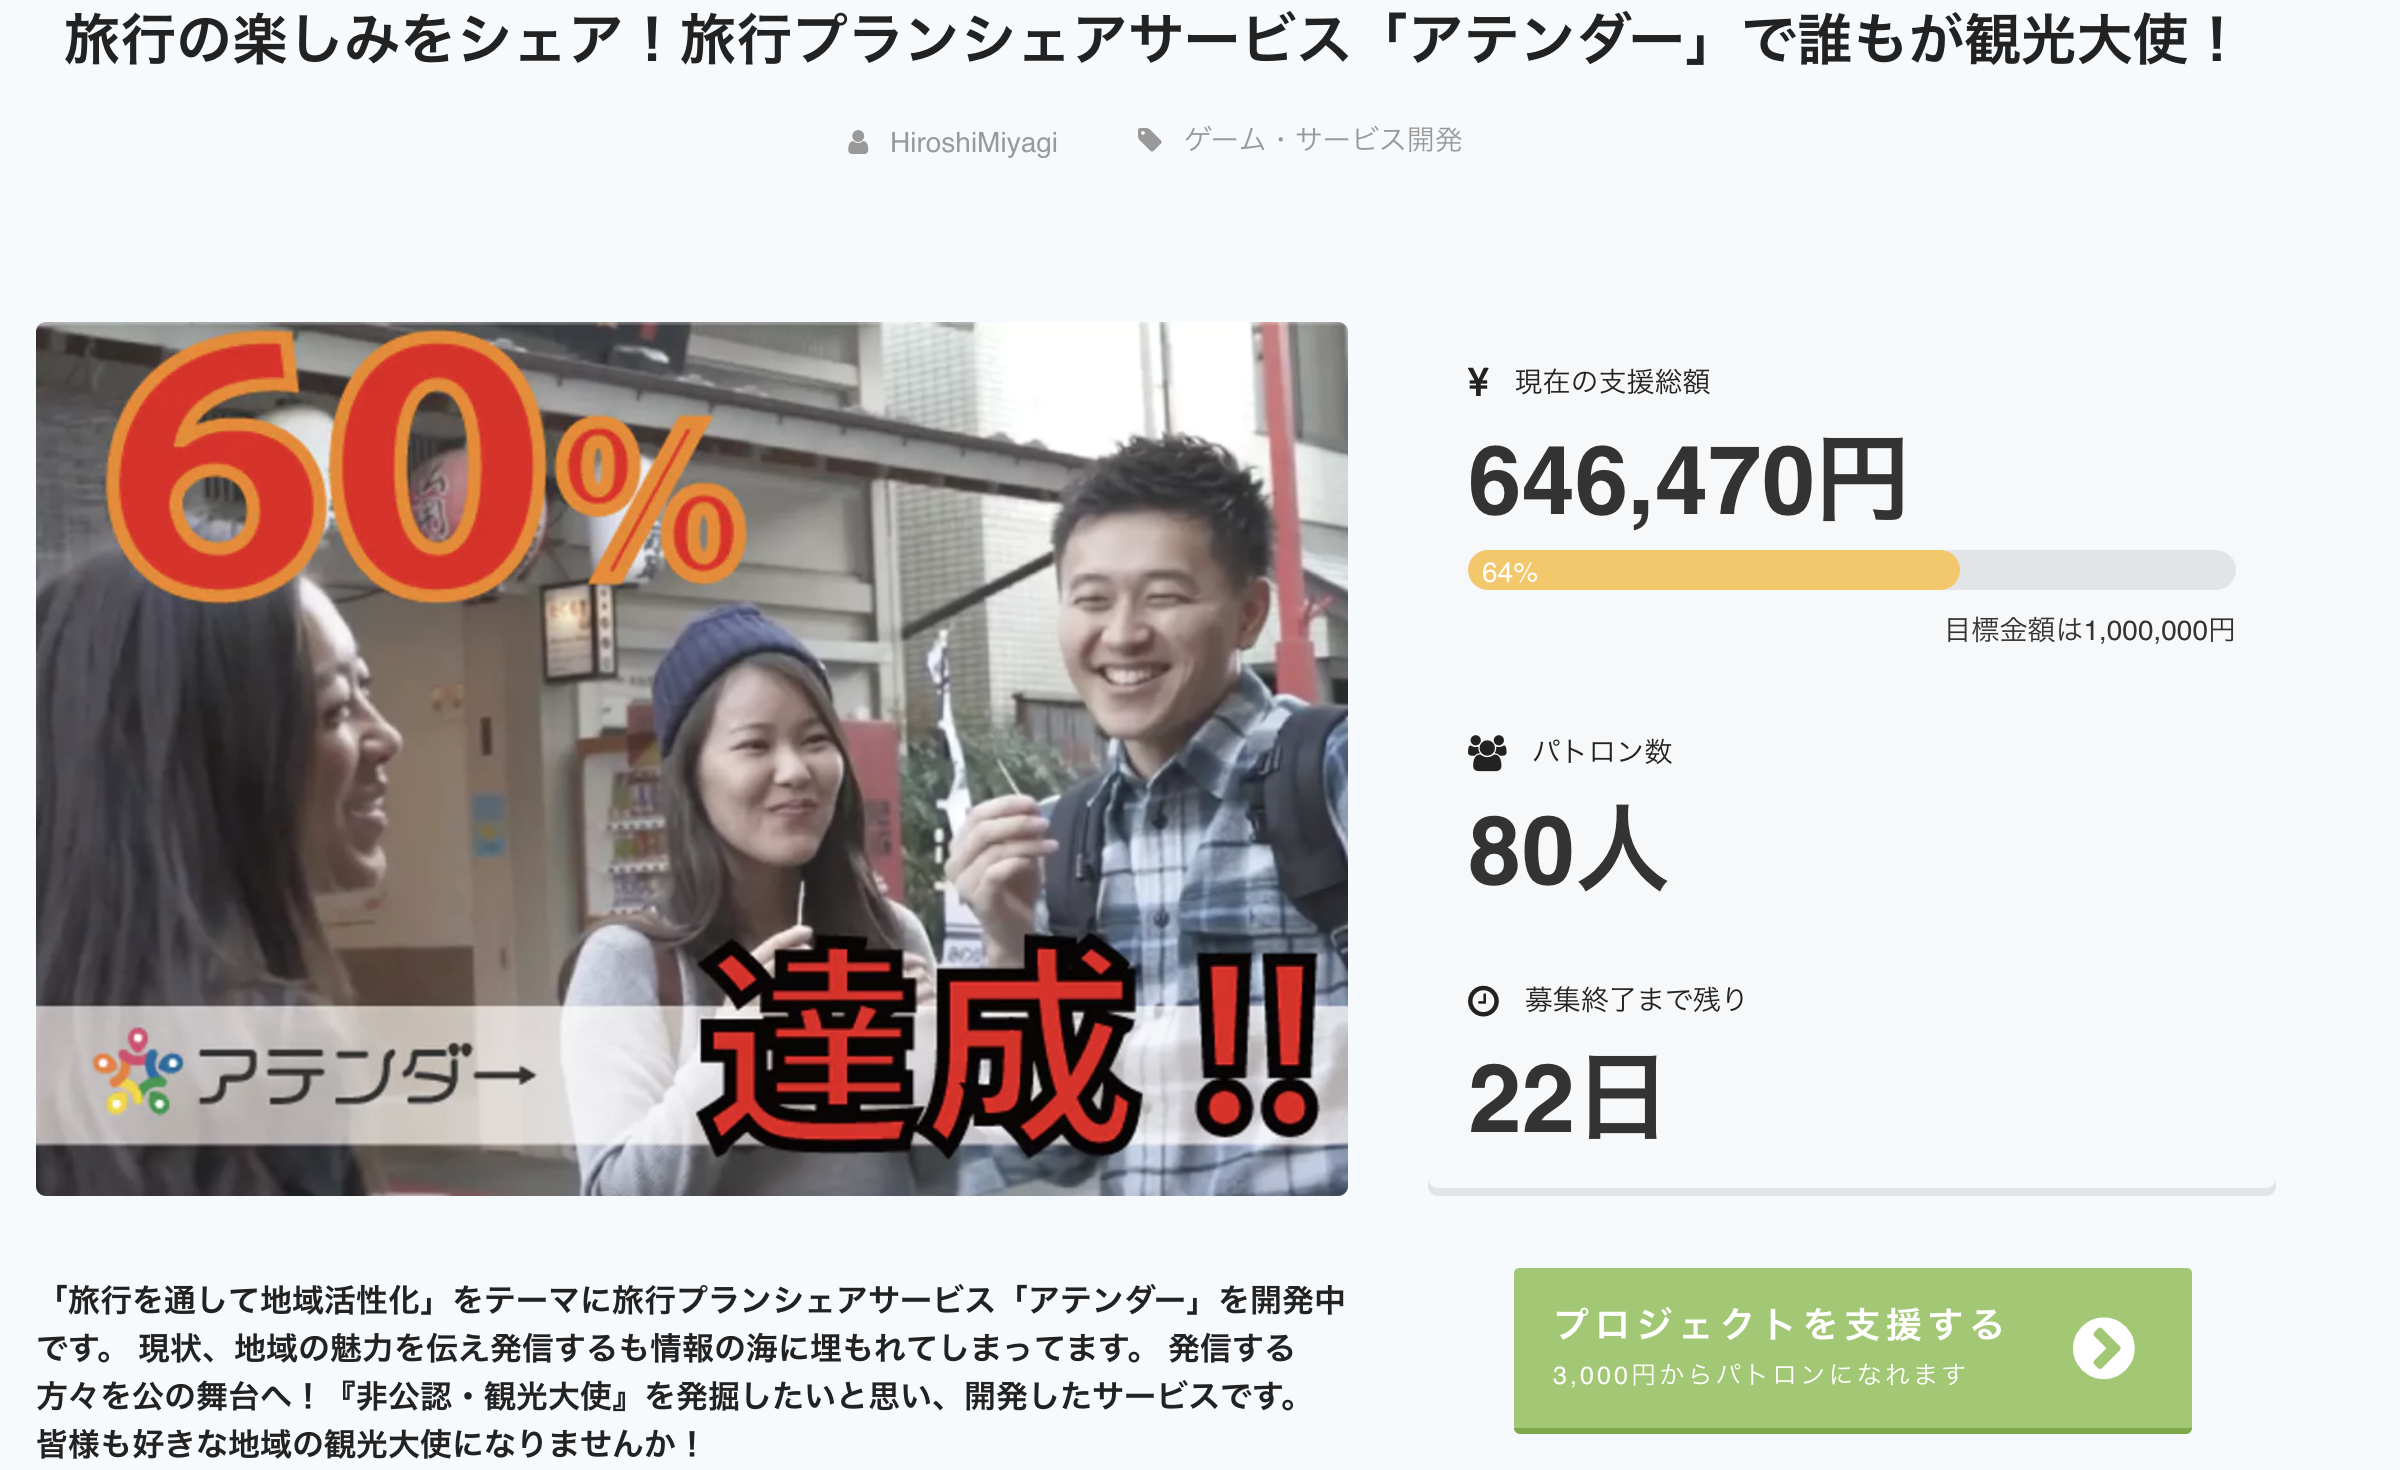The image size is (2400, 1470).
Task: Click the patrons group icon
Action: (1487, 752)
